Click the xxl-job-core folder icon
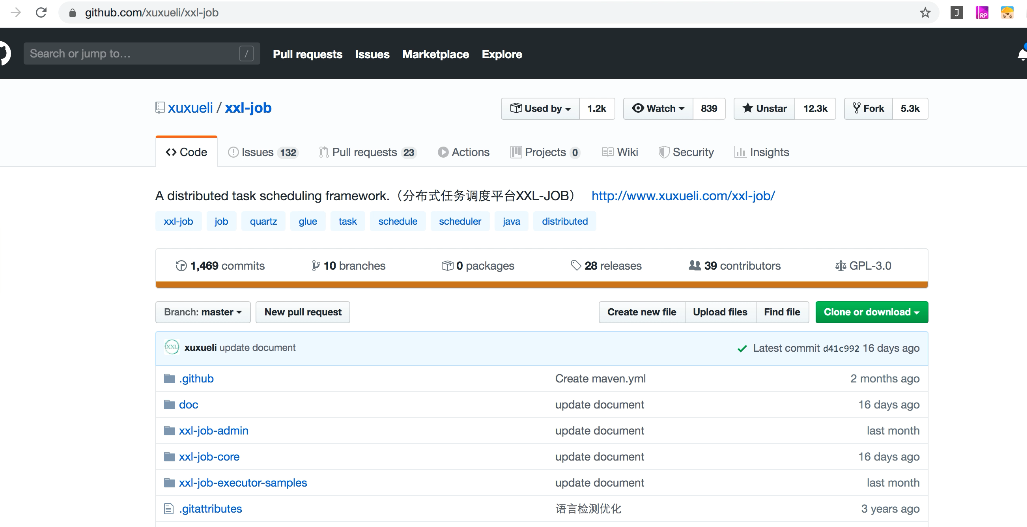This screenshot has height=527, width=1027. pos(170,457)
